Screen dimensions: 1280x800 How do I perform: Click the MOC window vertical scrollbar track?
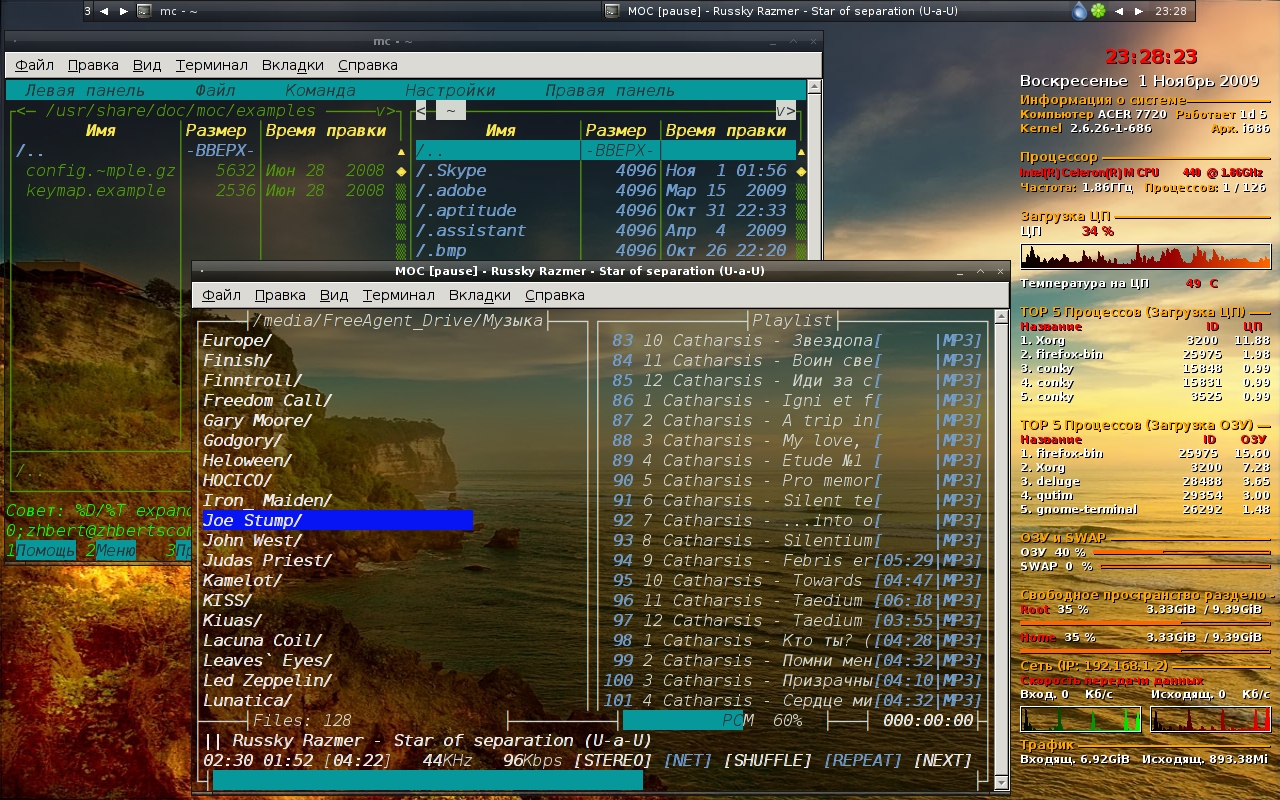[1002, 550]
